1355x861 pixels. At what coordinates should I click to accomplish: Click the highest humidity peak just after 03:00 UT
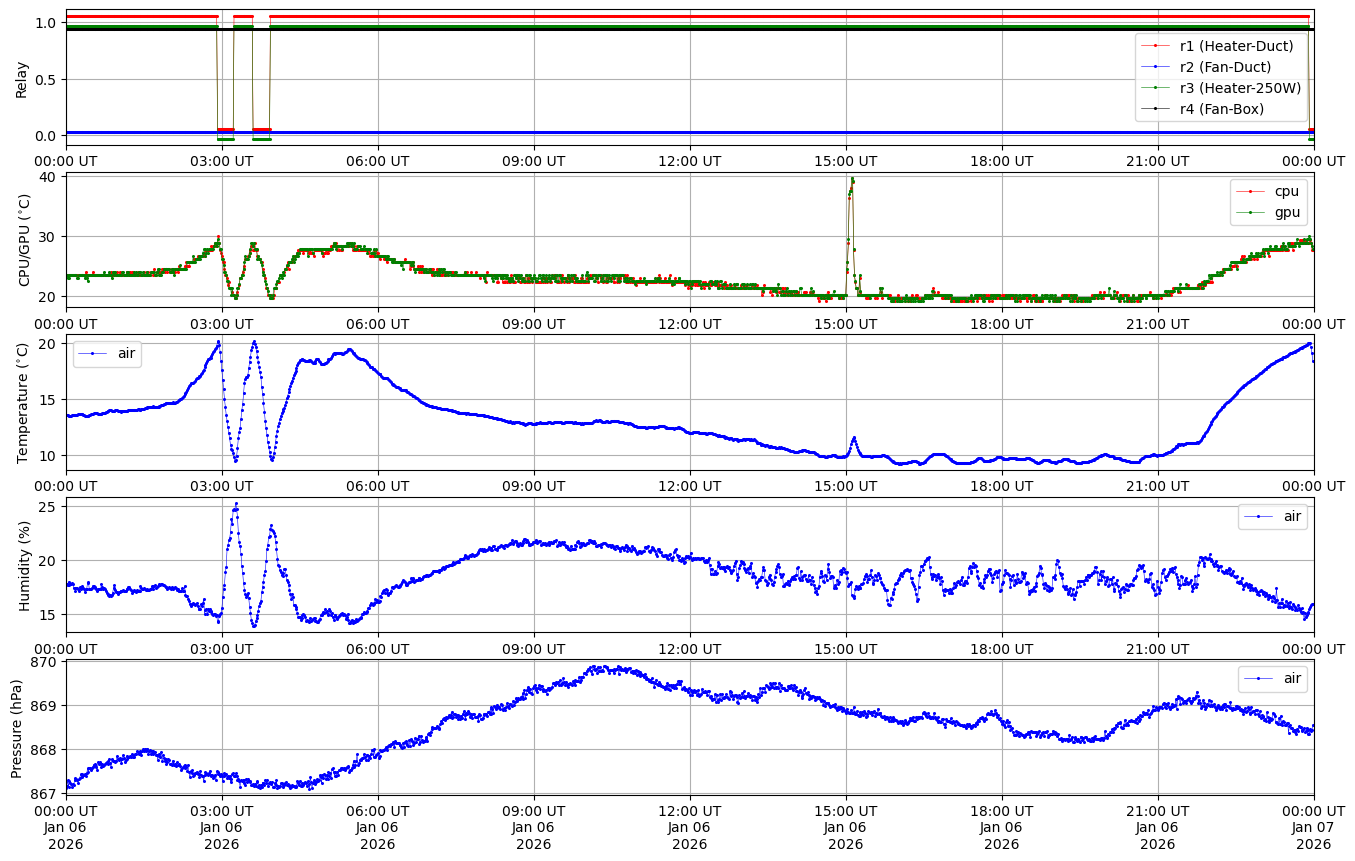point(236,504)
